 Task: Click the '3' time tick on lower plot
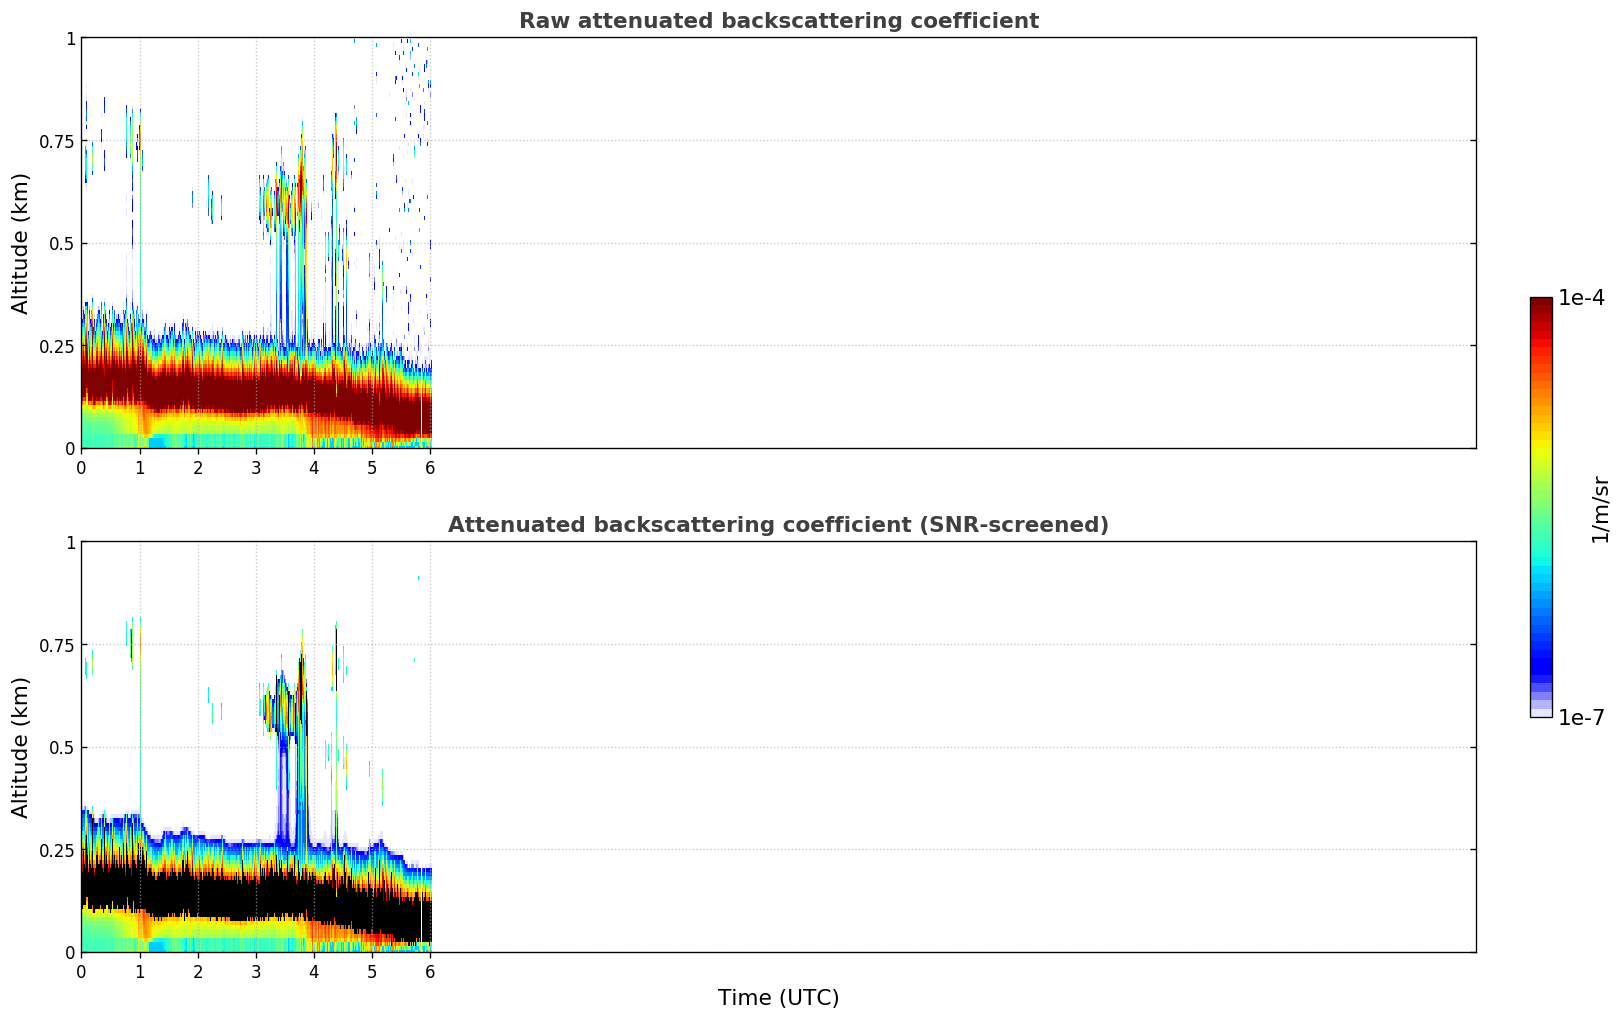tap(256, 971)
